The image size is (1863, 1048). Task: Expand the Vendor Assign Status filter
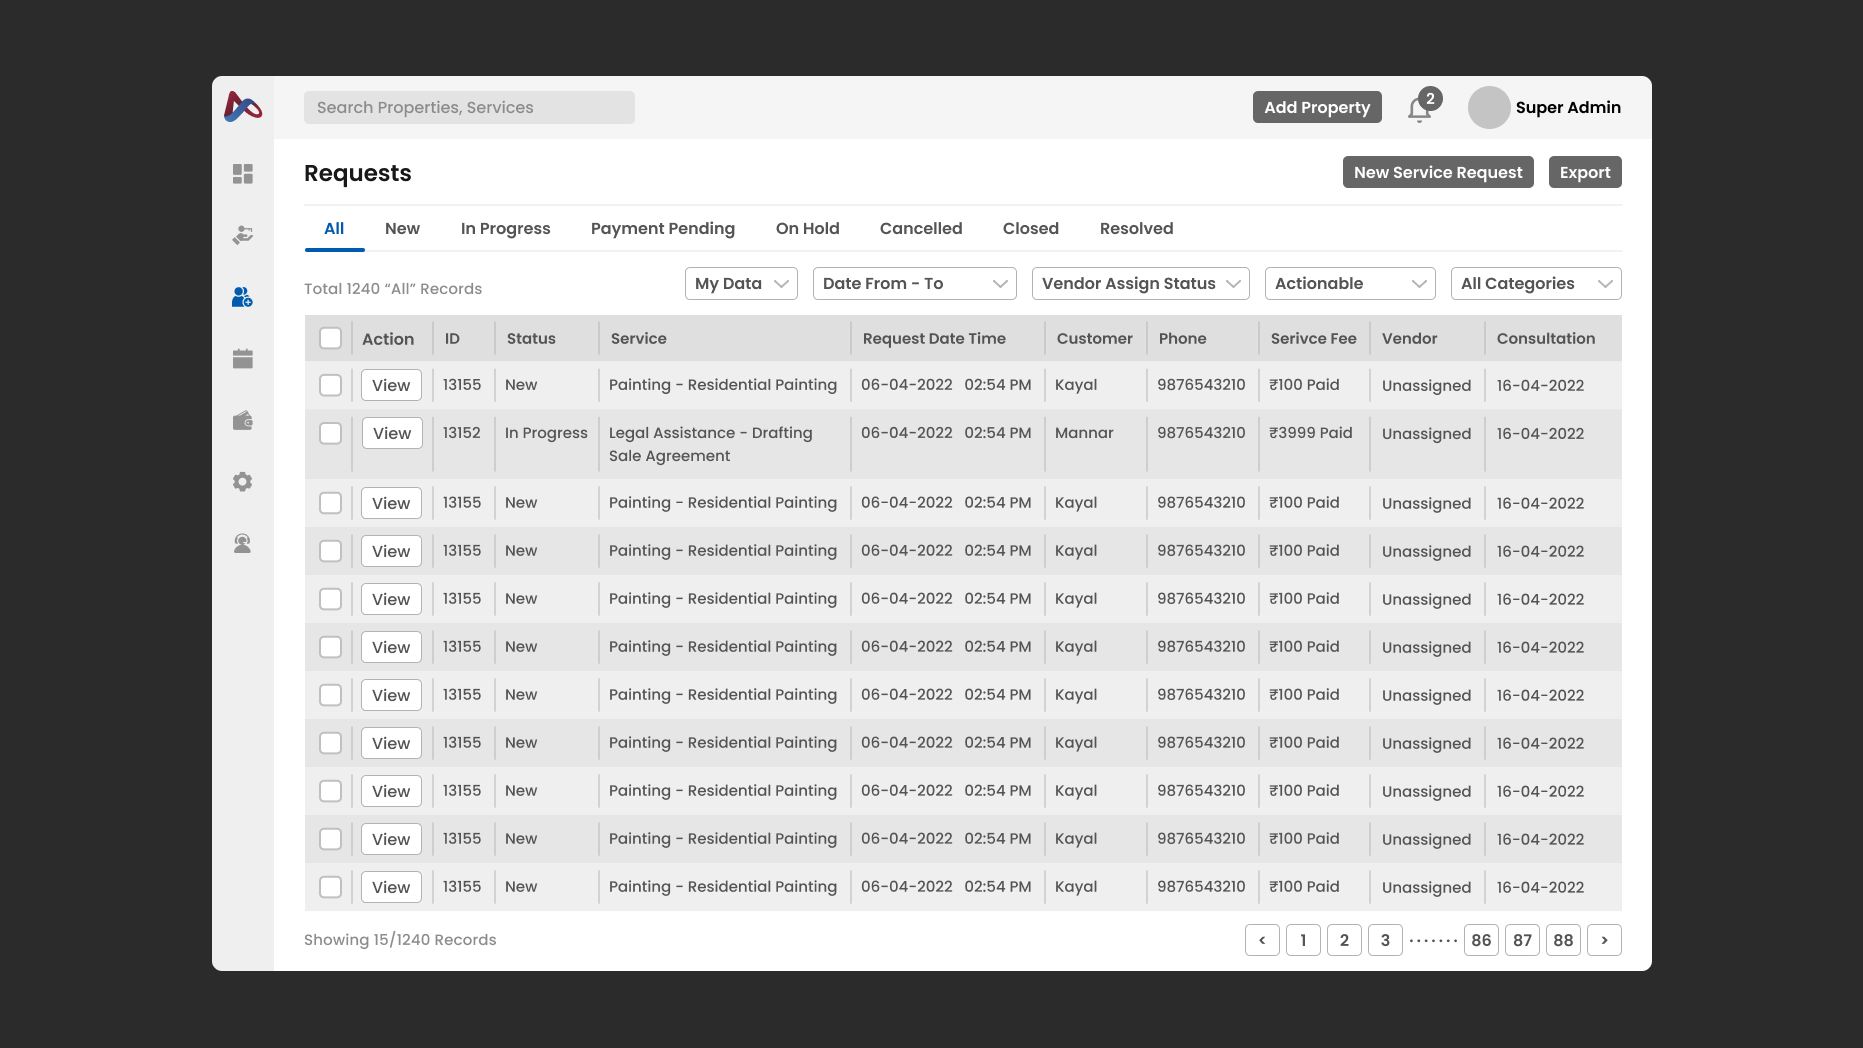[1140, 283]
